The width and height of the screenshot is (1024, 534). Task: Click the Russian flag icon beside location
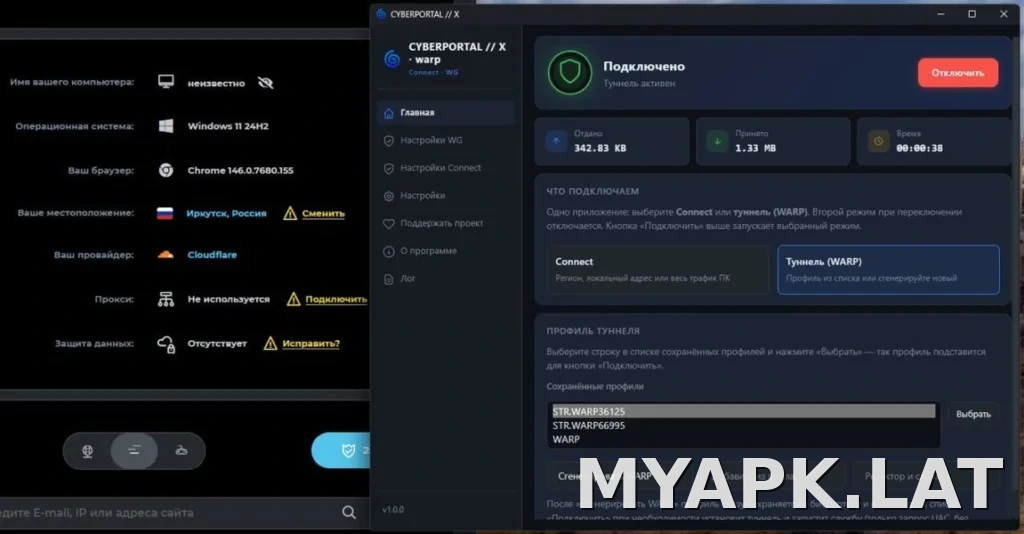click(165, 213)
